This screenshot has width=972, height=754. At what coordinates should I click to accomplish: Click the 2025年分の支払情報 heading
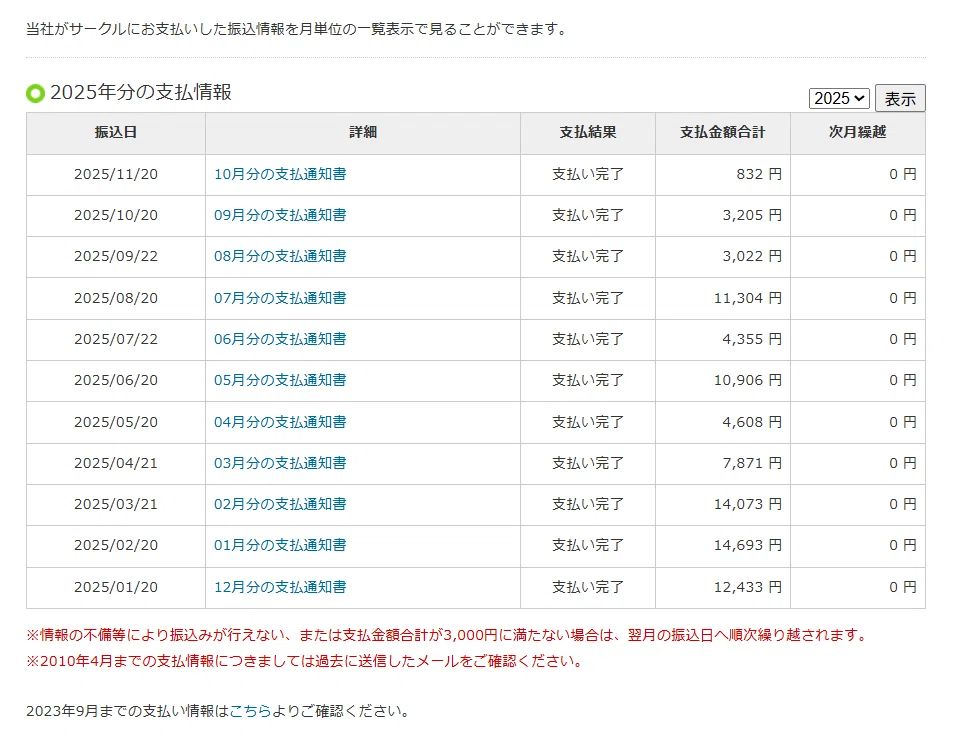141,92
